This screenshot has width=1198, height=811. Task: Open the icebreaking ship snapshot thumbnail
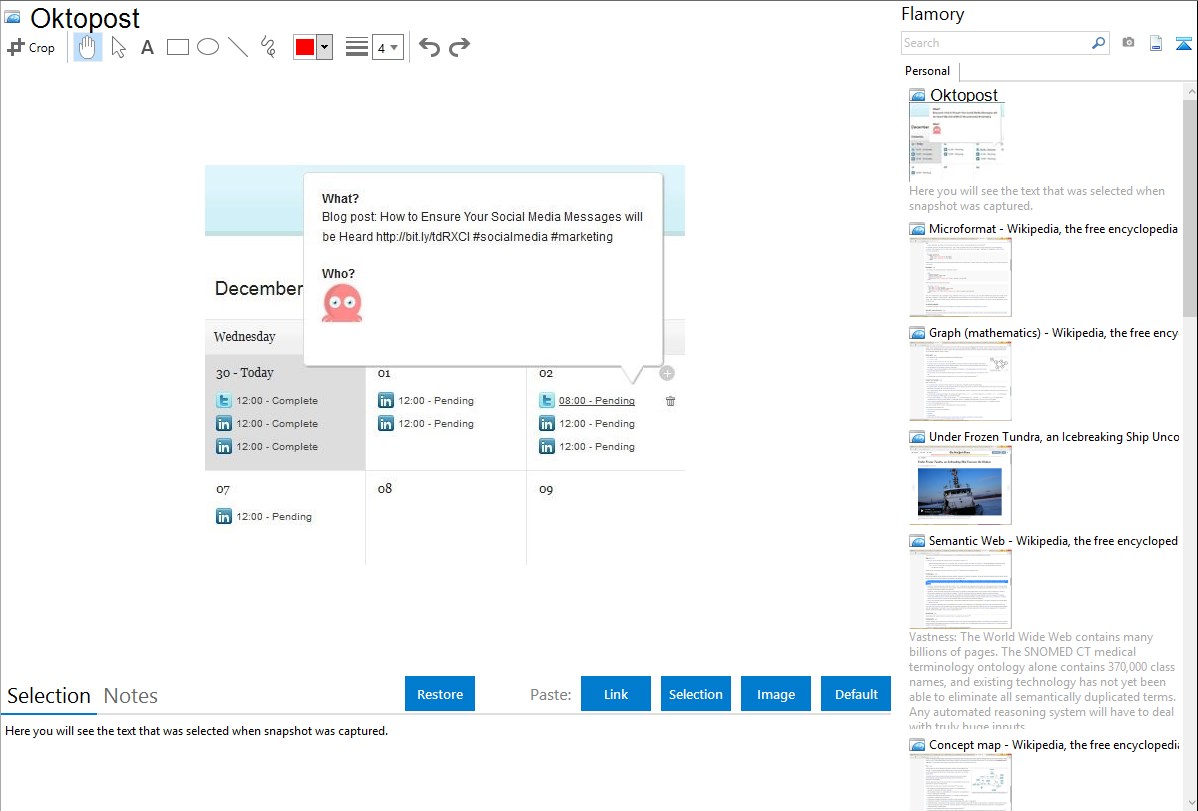(x=960, y=485)
